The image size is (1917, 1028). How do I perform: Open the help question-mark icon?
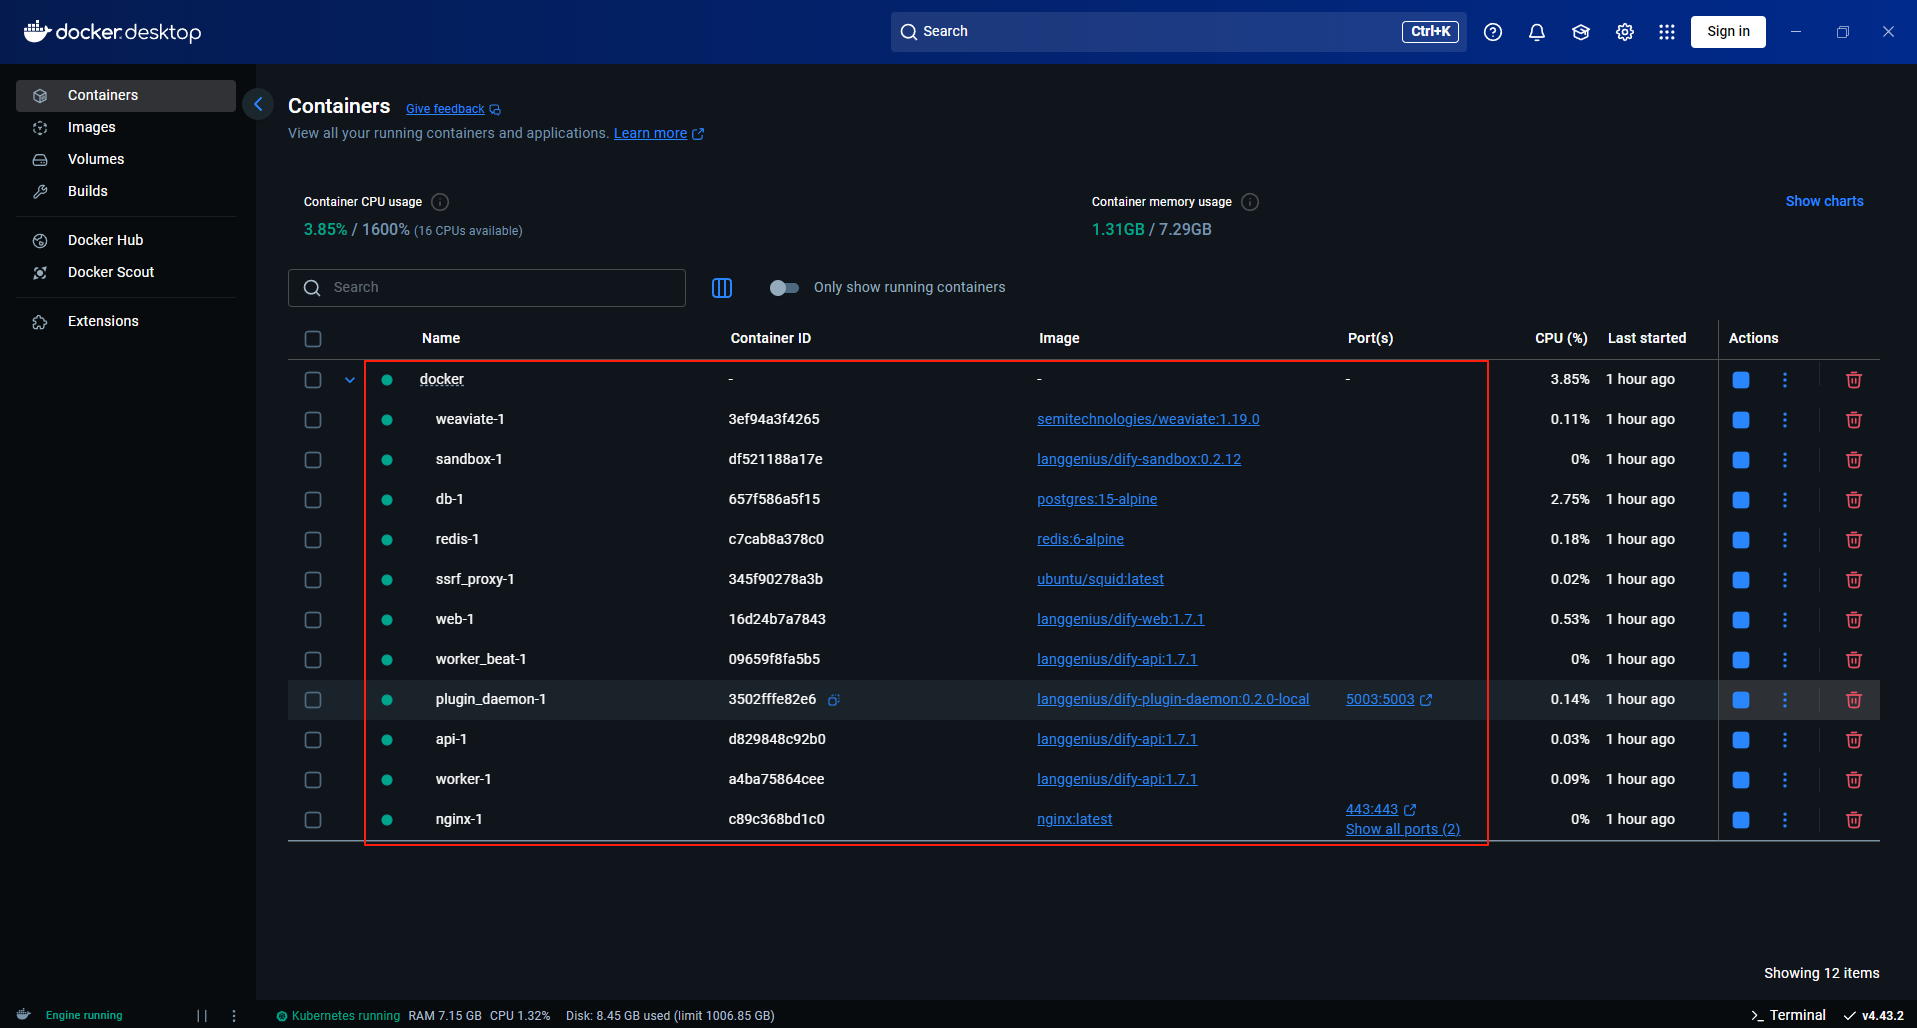coord(1493,32)
